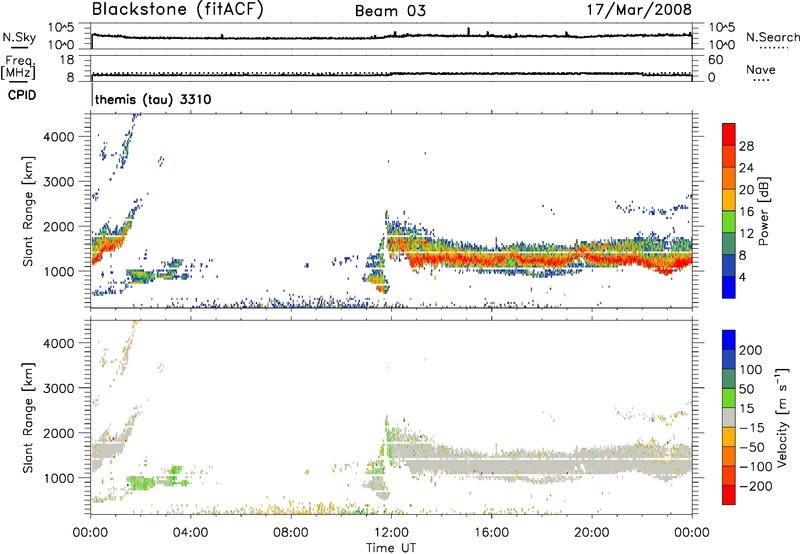The height and width of the screenshot is (554, 800).
Task: Click the 18 tick on the frequency axis
Action: 67,60
